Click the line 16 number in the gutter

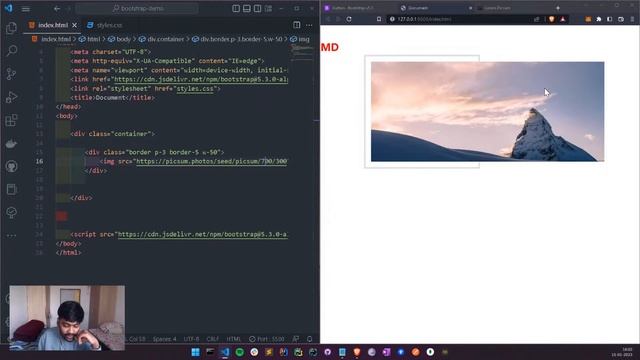pos(39,161)
